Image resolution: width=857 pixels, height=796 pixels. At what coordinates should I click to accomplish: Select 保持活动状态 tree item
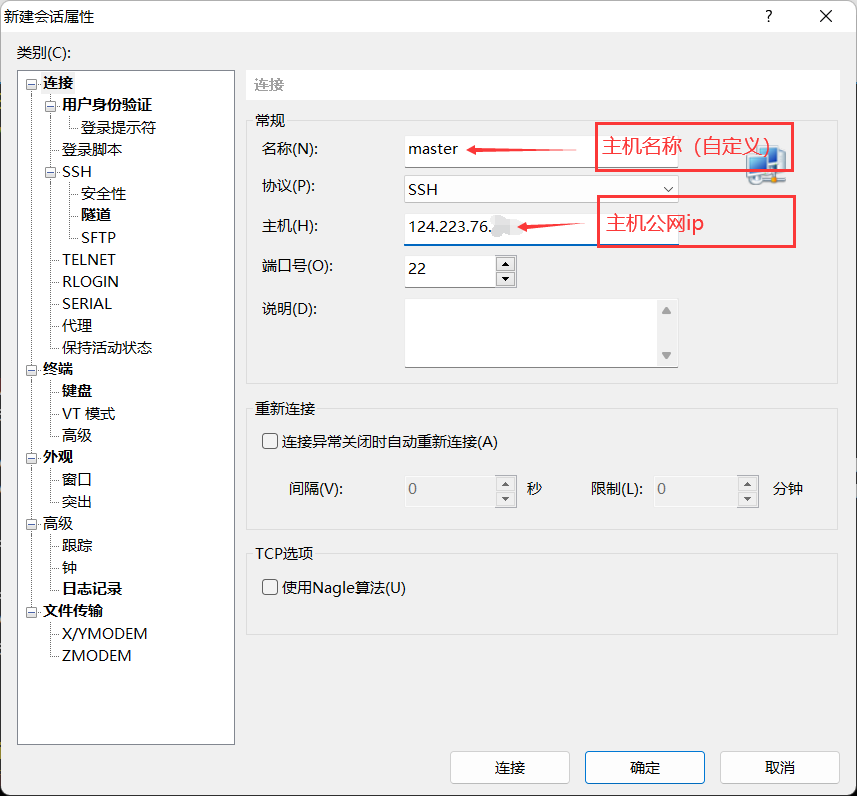107,348
